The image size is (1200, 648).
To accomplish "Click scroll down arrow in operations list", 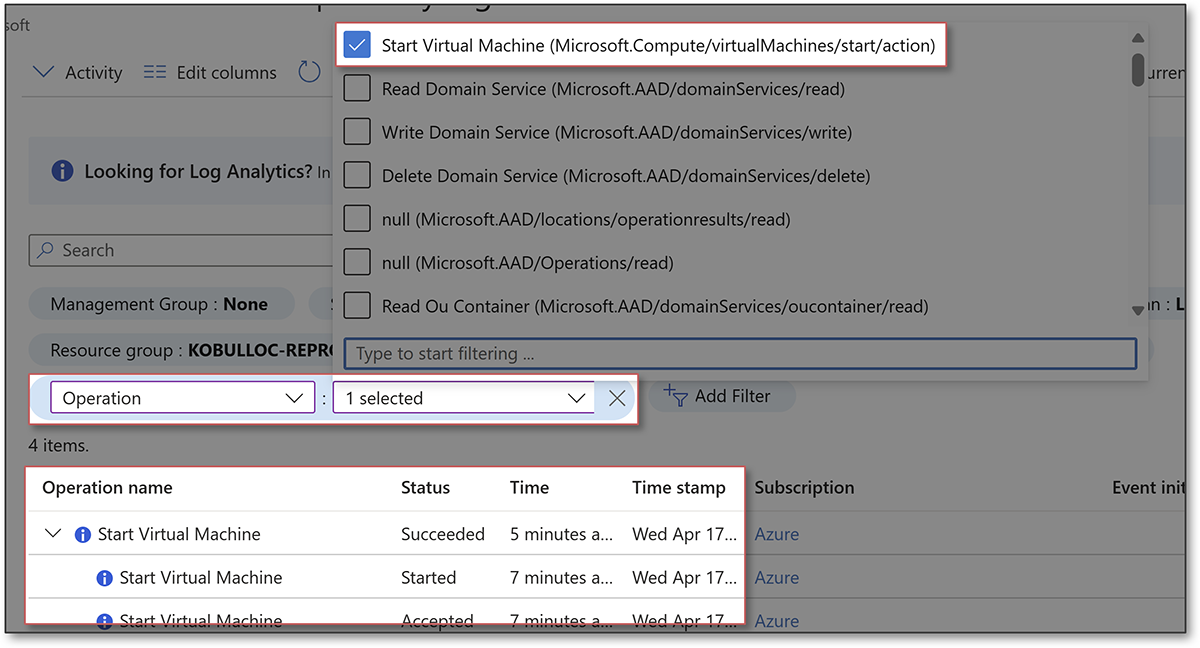I will (x=1137, y=311).
